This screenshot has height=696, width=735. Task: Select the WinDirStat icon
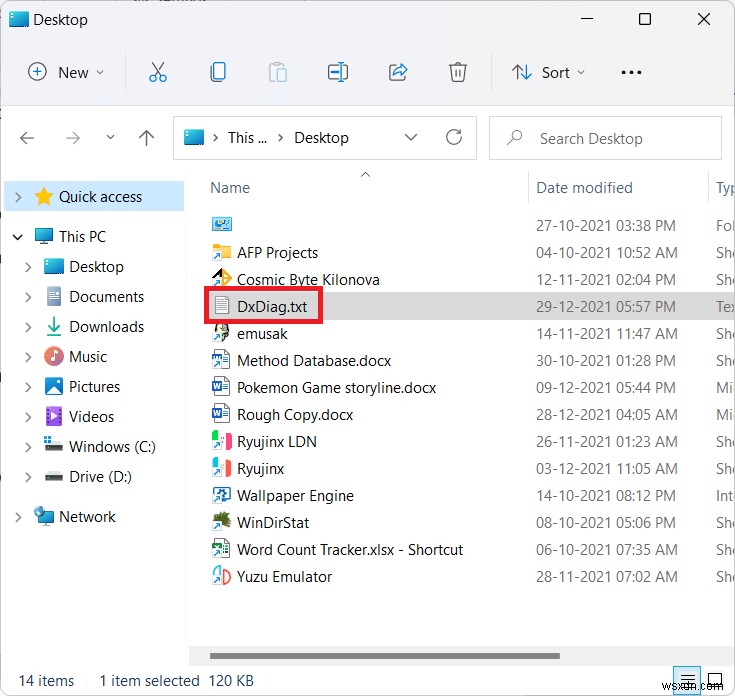click(221, 522)
